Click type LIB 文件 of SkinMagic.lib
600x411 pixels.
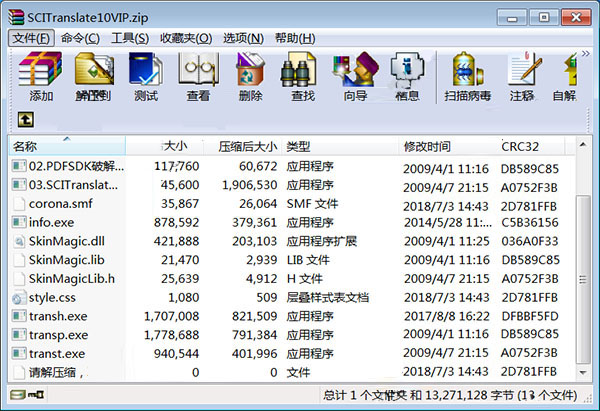[308, 260]
